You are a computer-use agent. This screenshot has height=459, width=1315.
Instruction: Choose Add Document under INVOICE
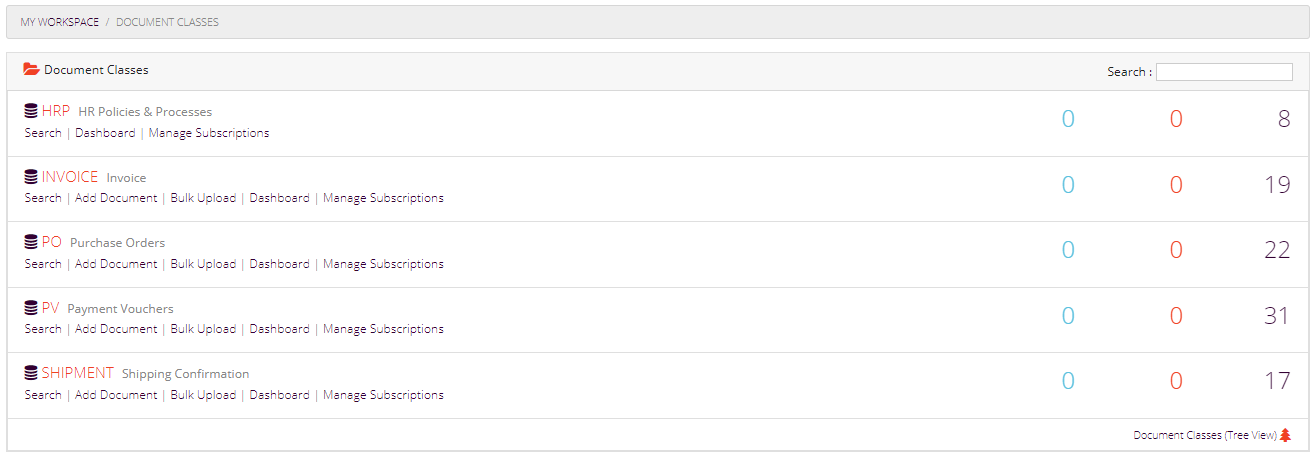[116, 198]
